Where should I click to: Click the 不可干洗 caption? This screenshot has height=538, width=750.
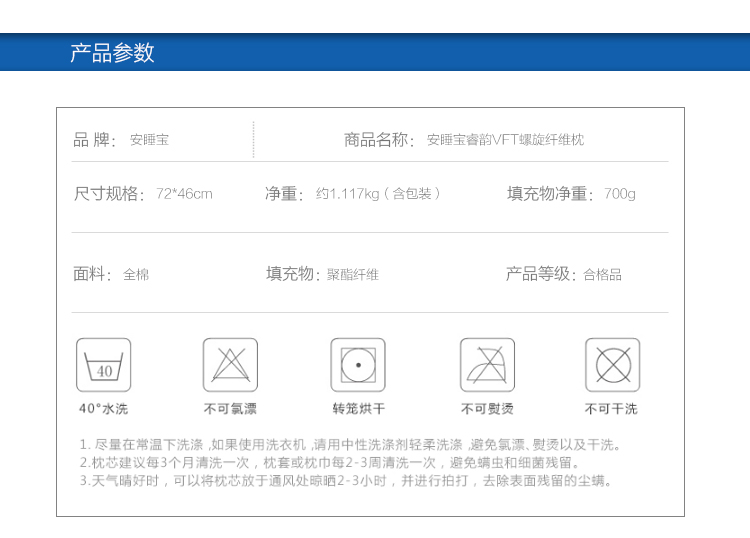[x=611, y=409]
